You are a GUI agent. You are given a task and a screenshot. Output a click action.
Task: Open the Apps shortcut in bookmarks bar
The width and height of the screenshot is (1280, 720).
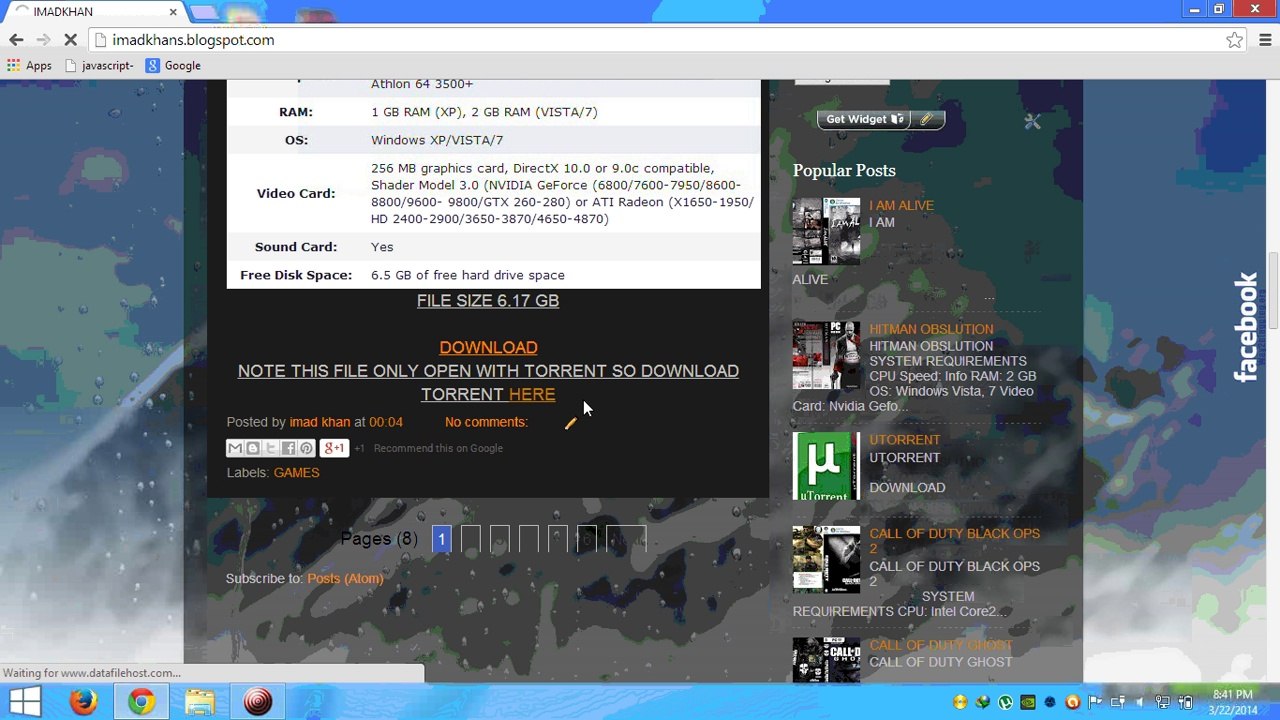29,65
